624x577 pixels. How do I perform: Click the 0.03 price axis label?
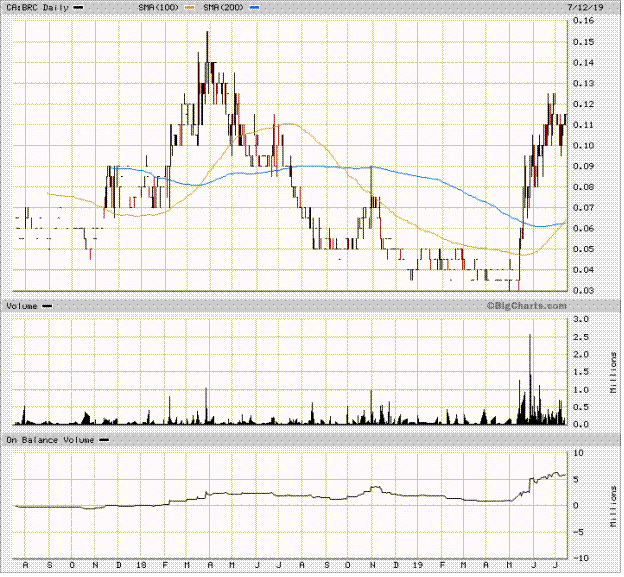(584, 290)
